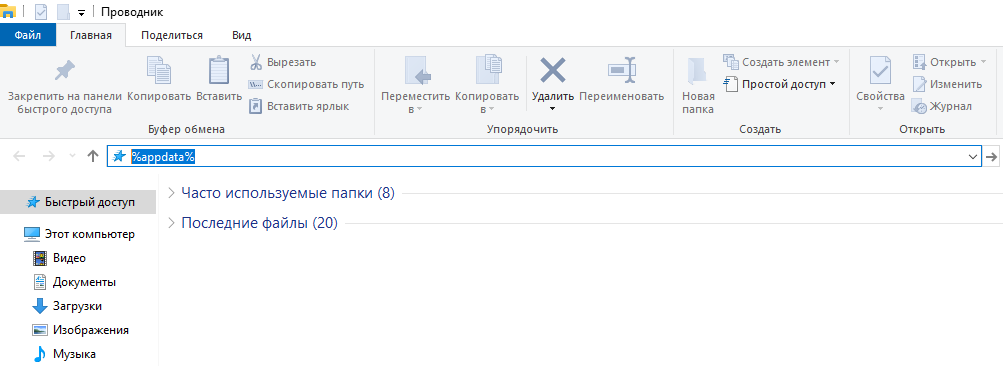
Task: Click Скопировать путь button
Action: pyautogui.click(x=306, y=84)
